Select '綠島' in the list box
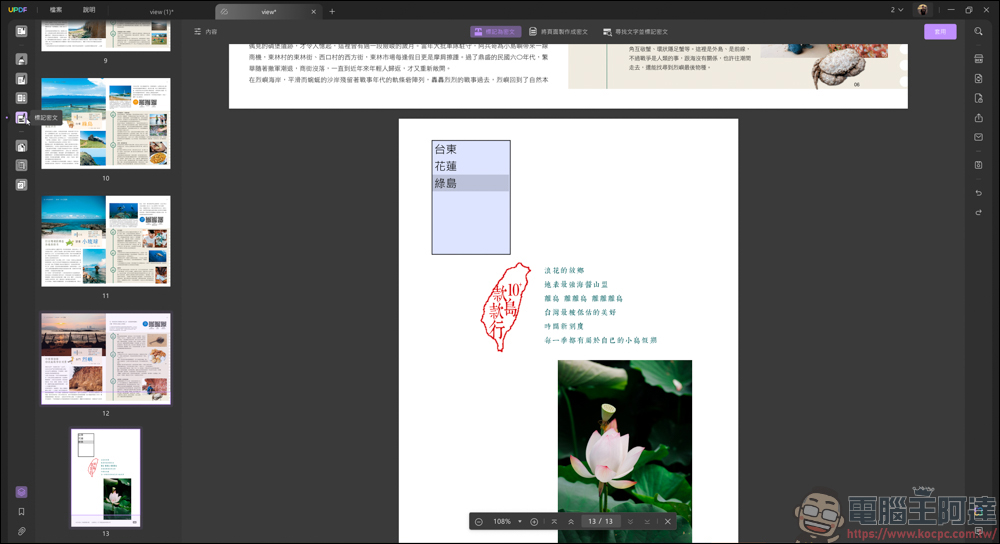The image size is (1000, 544). coord(471,183)
